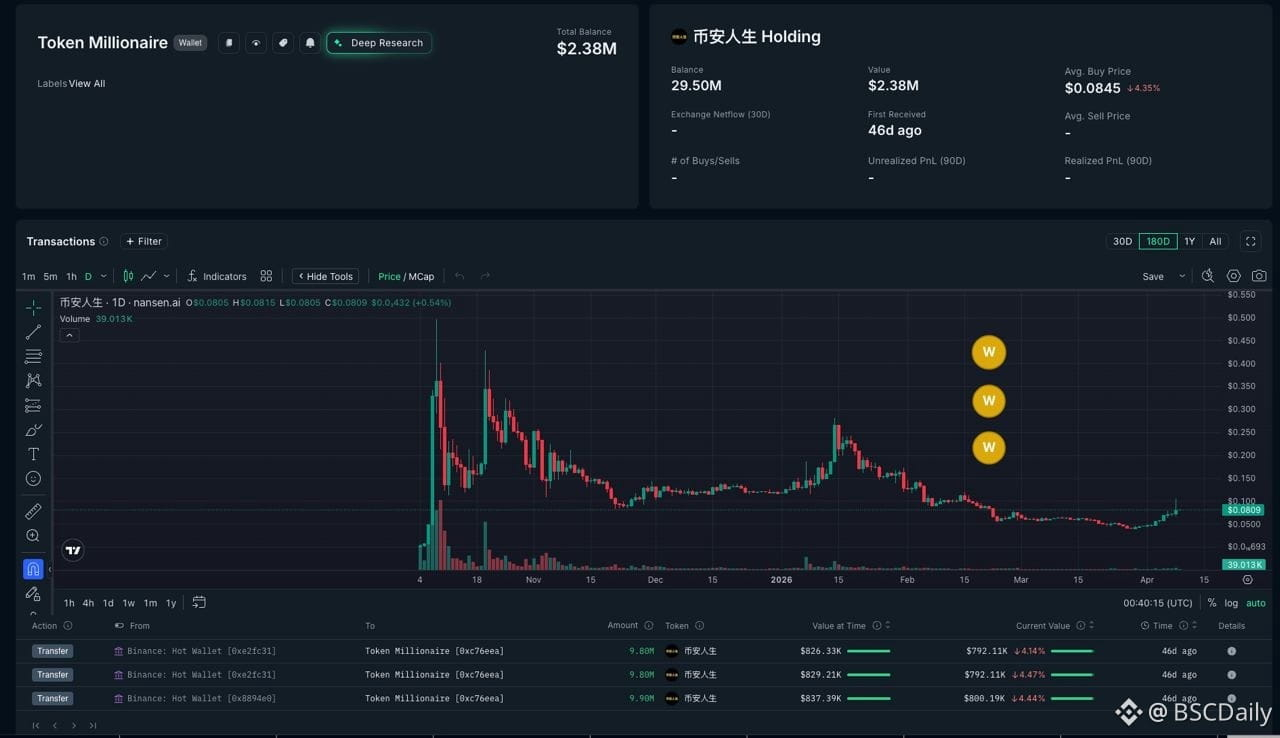Viewport: 1280px width, 738px height.
Task: Expand the Save layout dropdown arrow
Action: (1182, 276)
